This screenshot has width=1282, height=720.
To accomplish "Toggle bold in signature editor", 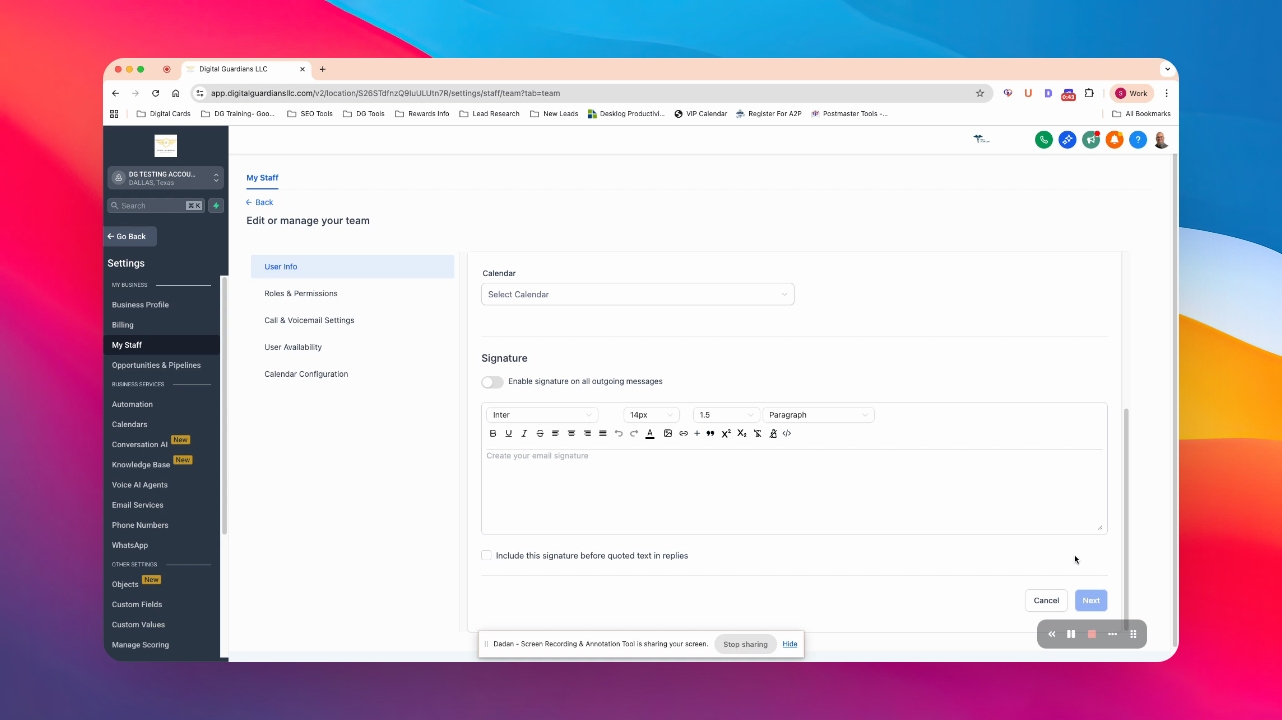I will 493,433.
